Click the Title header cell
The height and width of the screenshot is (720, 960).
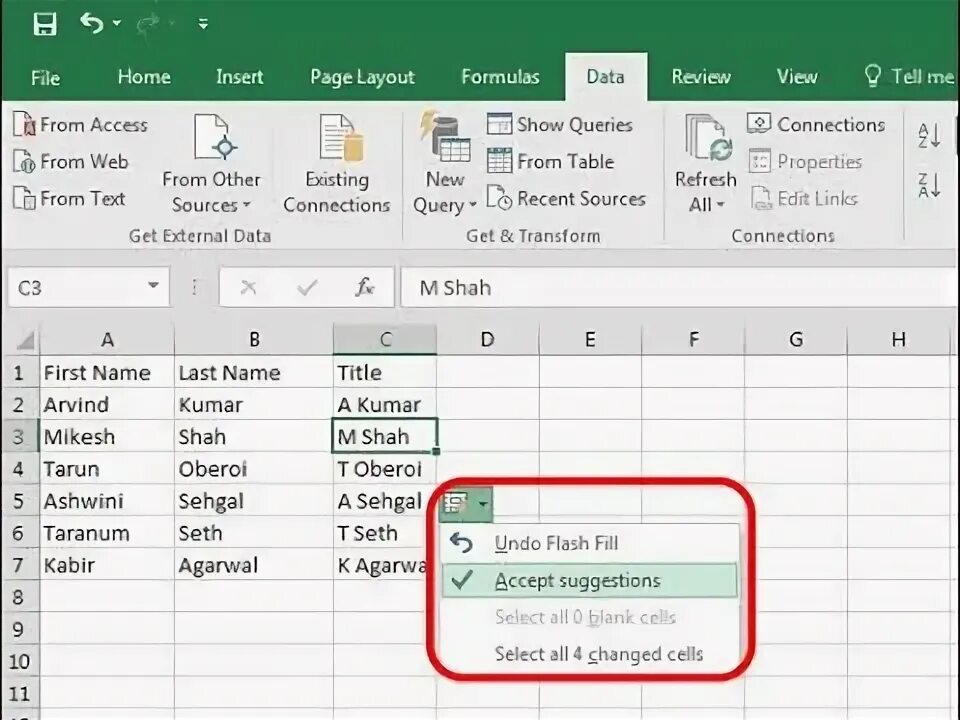pyautogui.click(x=385, y=372)
